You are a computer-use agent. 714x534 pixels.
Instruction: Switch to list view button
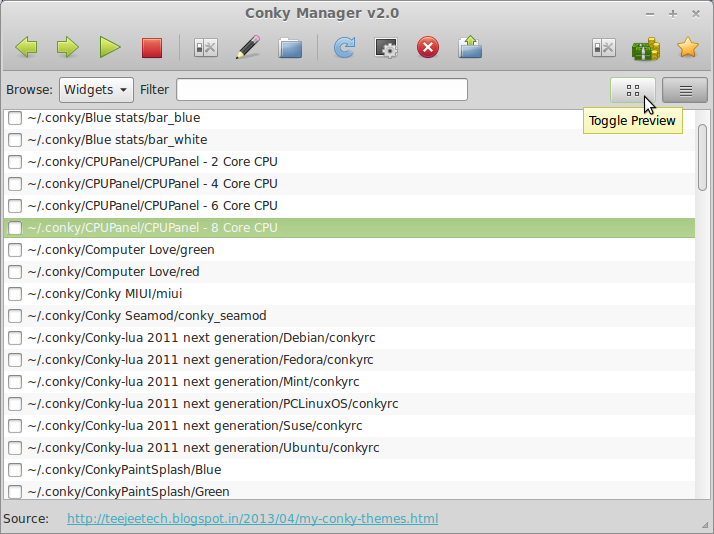pos(685,90)
